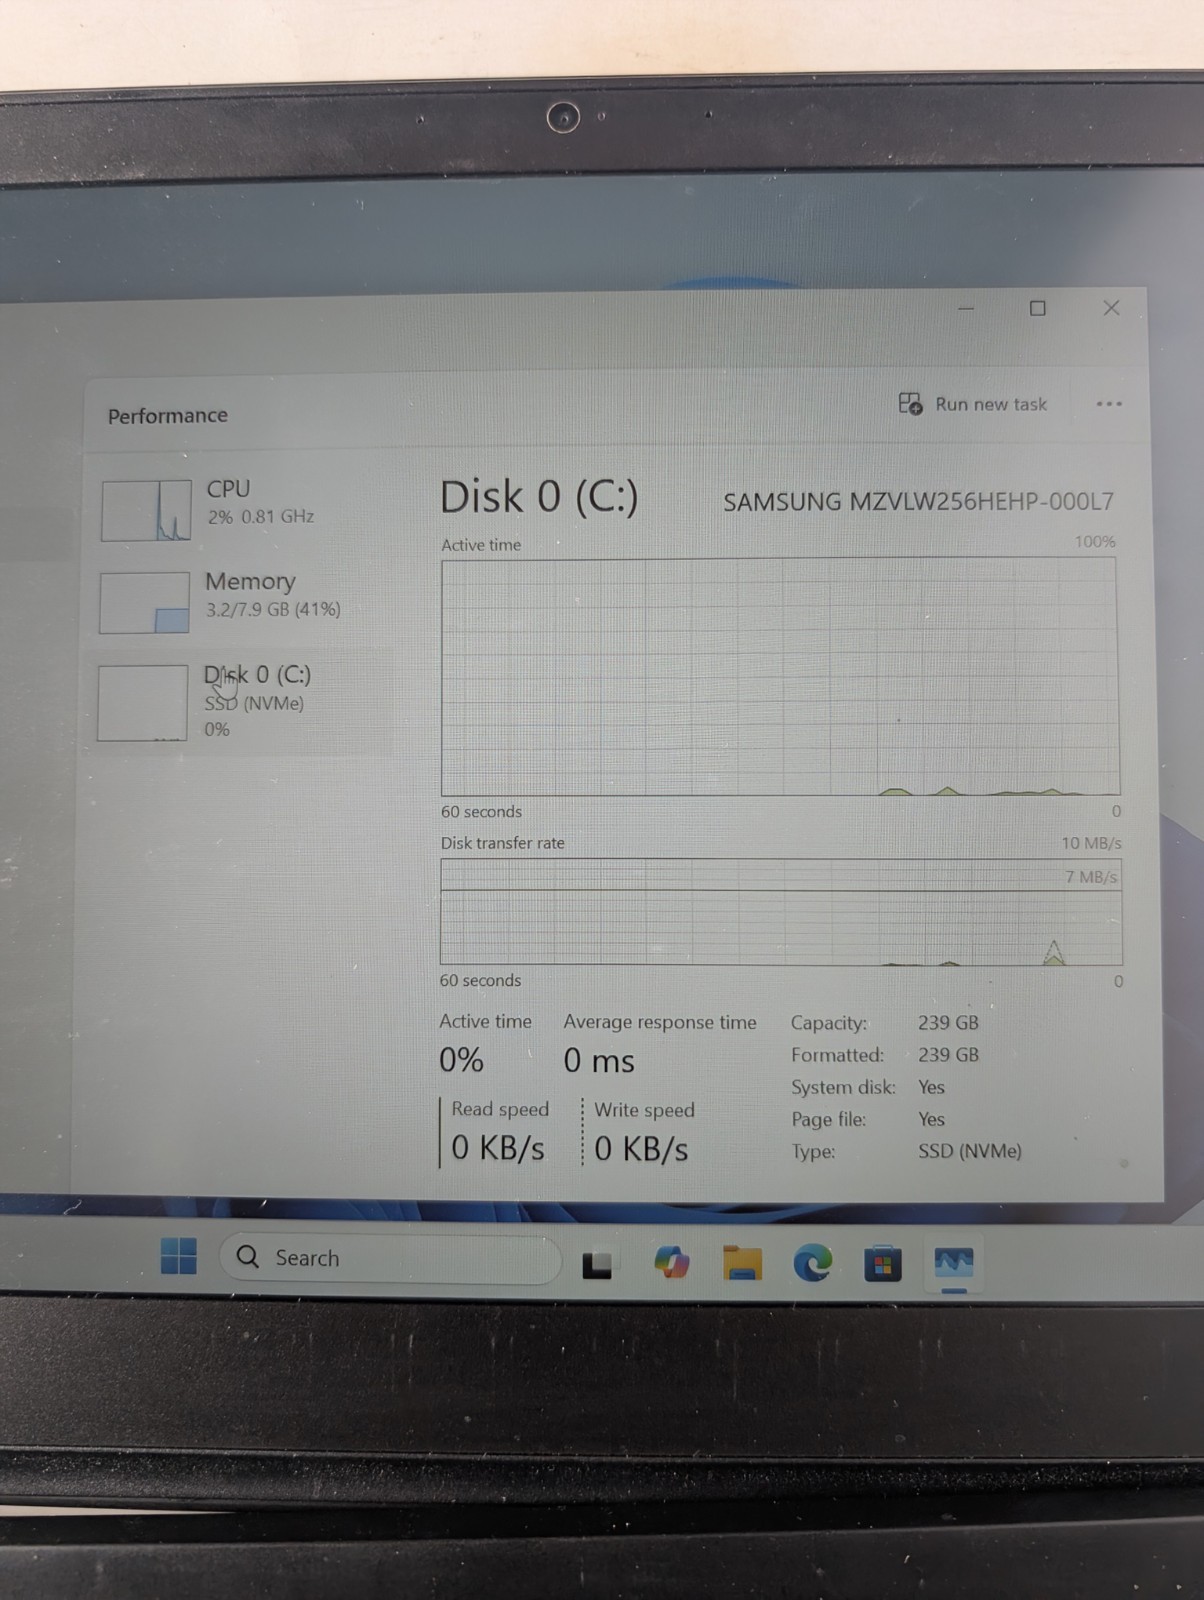The height and width of the screenshot is (1600, 1204).
Task: Maximize the Task Manager window
Action: pyautogui.click(x=1038, y=308)
